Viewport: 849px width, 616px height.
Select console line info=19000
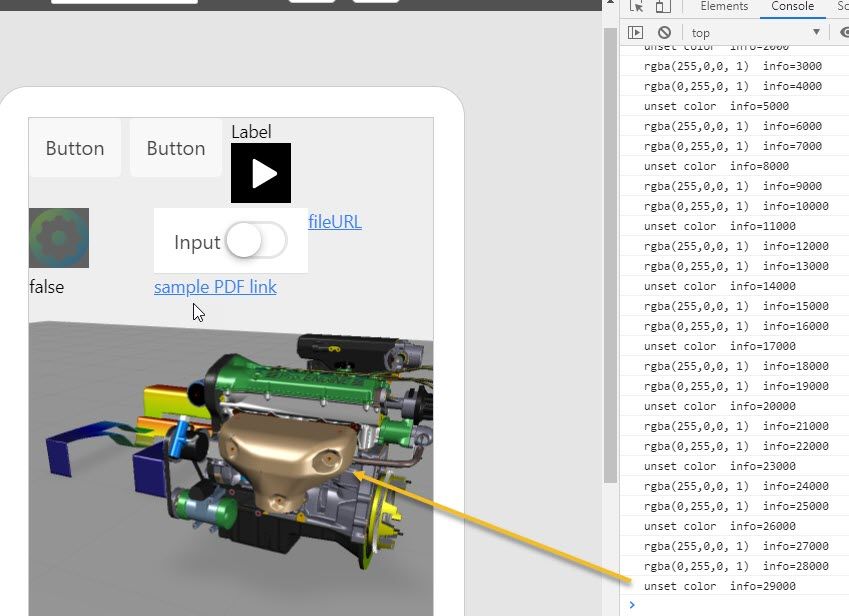tap(733, 386)
